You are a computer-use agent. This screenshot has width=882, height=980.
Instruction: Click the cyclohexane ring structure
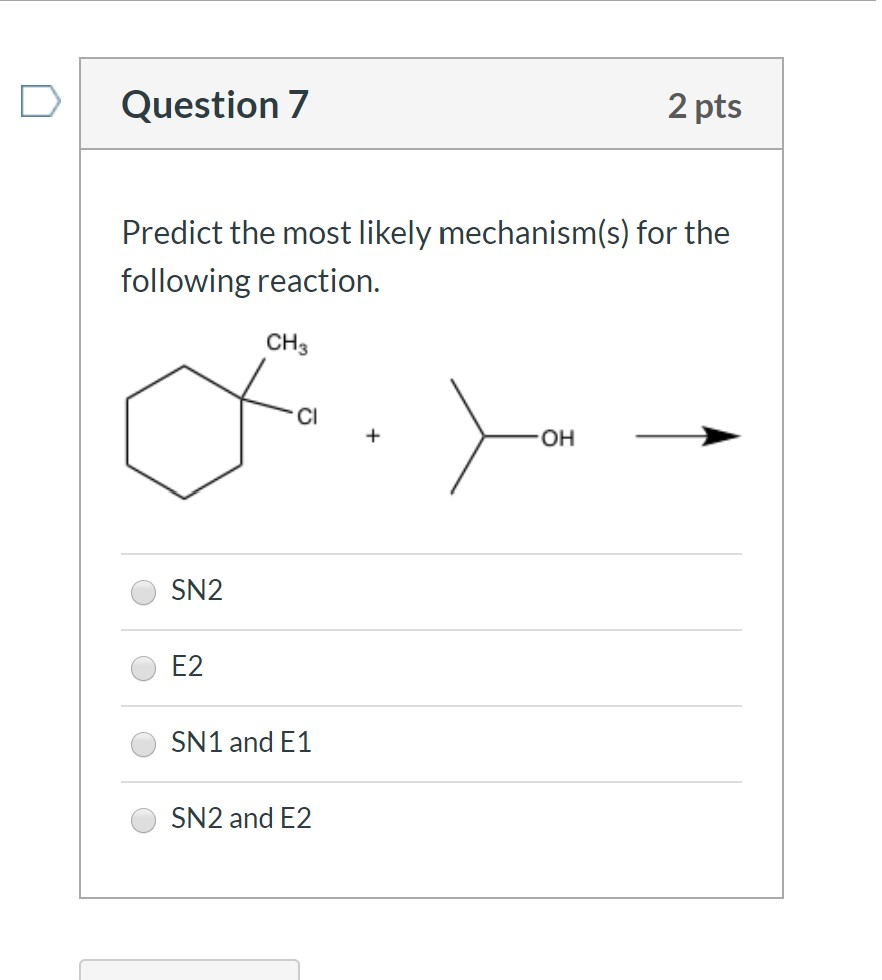pyautogui.click(x=185, y=432)
